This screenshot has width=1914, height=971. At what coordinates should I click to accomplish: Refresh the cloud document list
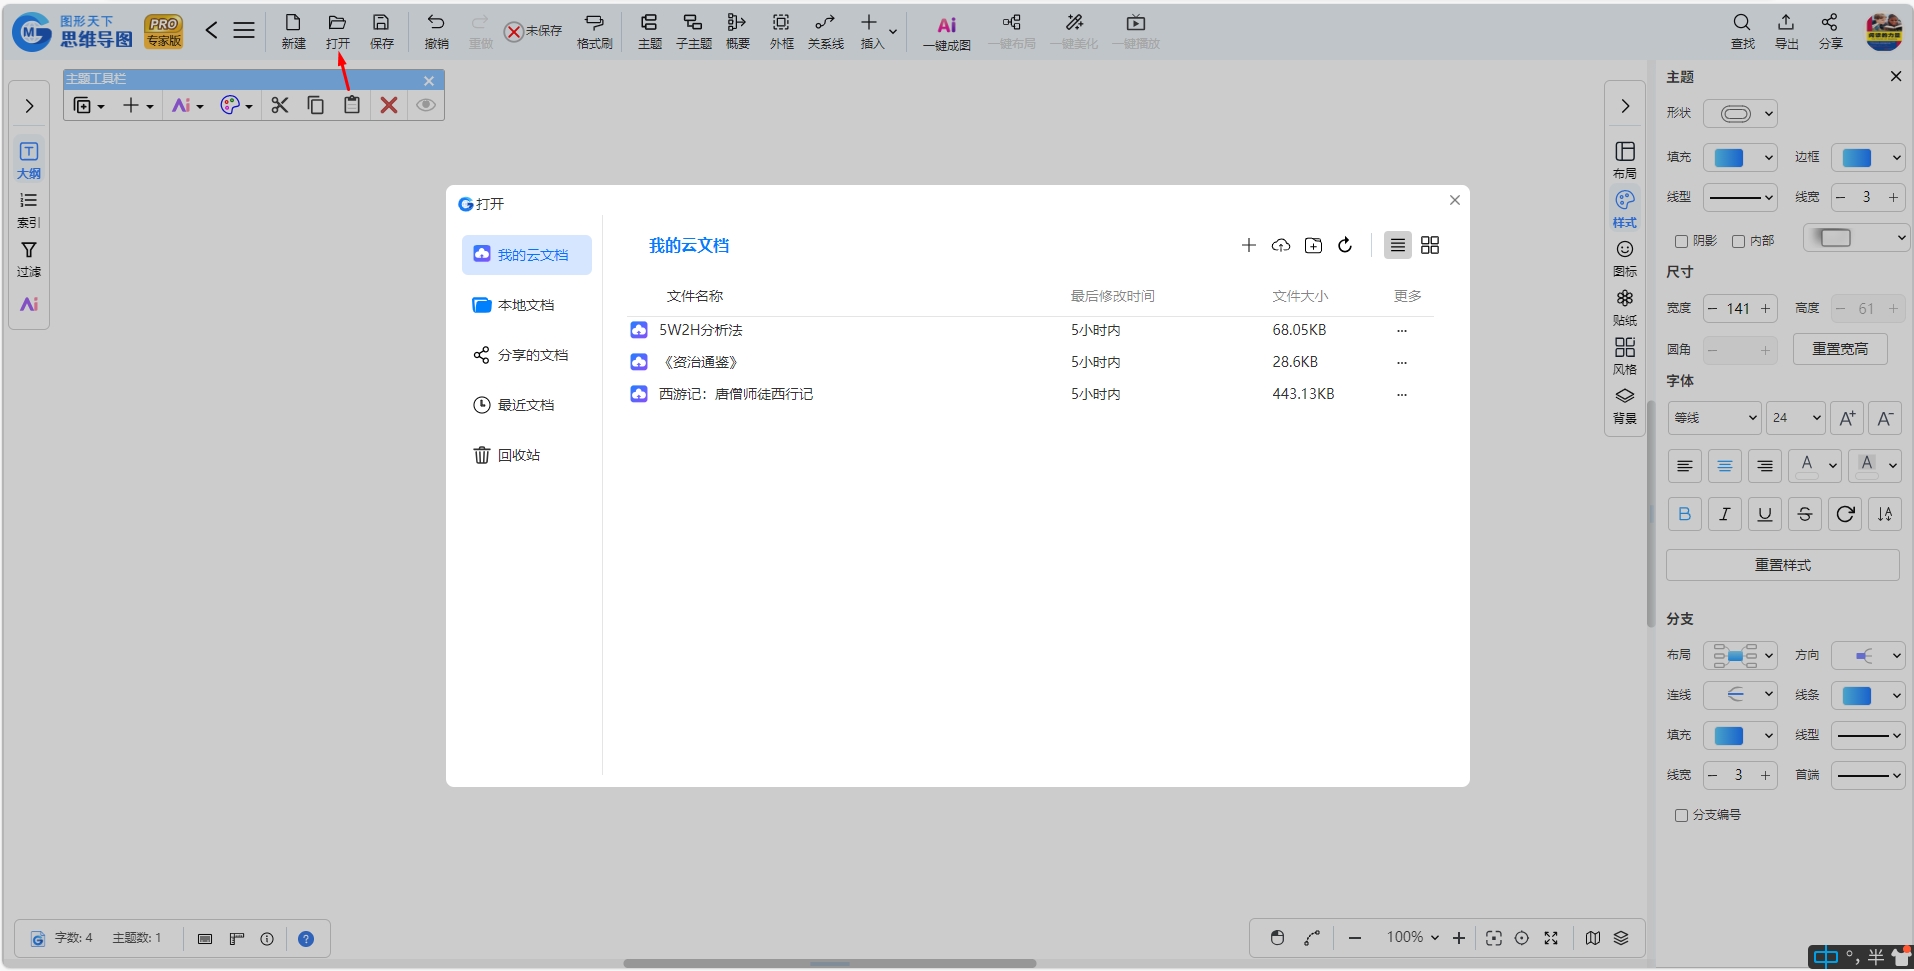point(1345,245)
